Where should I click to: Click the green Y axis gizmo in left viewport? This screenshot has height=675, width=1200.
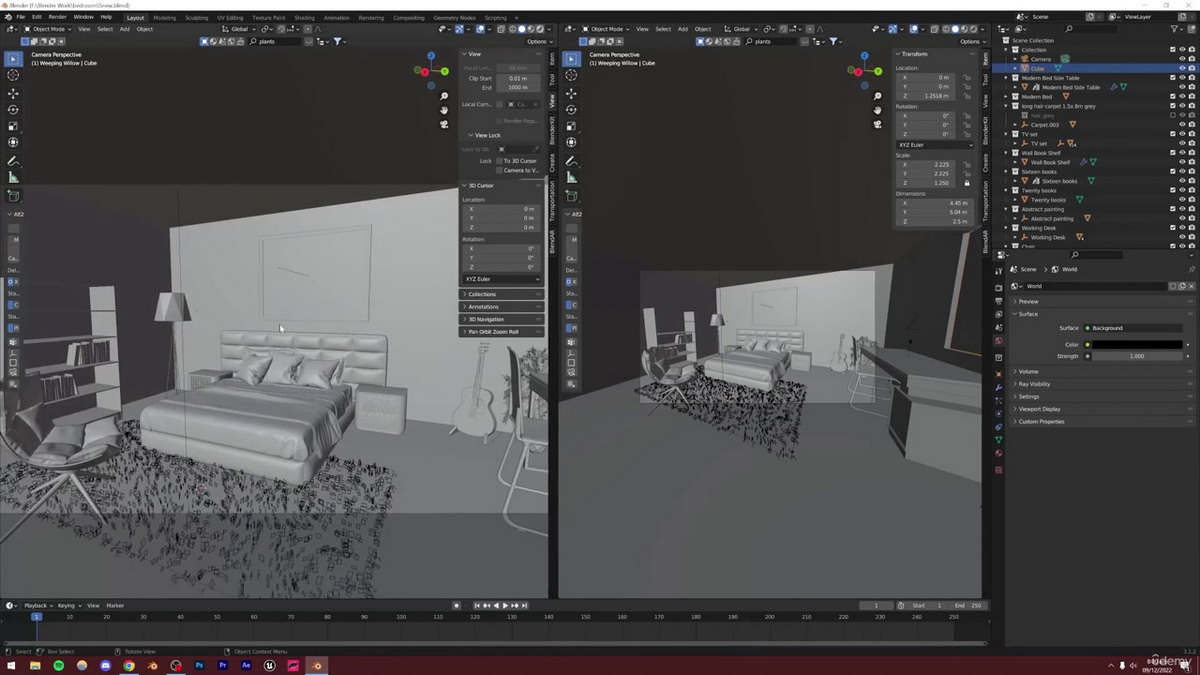tap(444, 73)
